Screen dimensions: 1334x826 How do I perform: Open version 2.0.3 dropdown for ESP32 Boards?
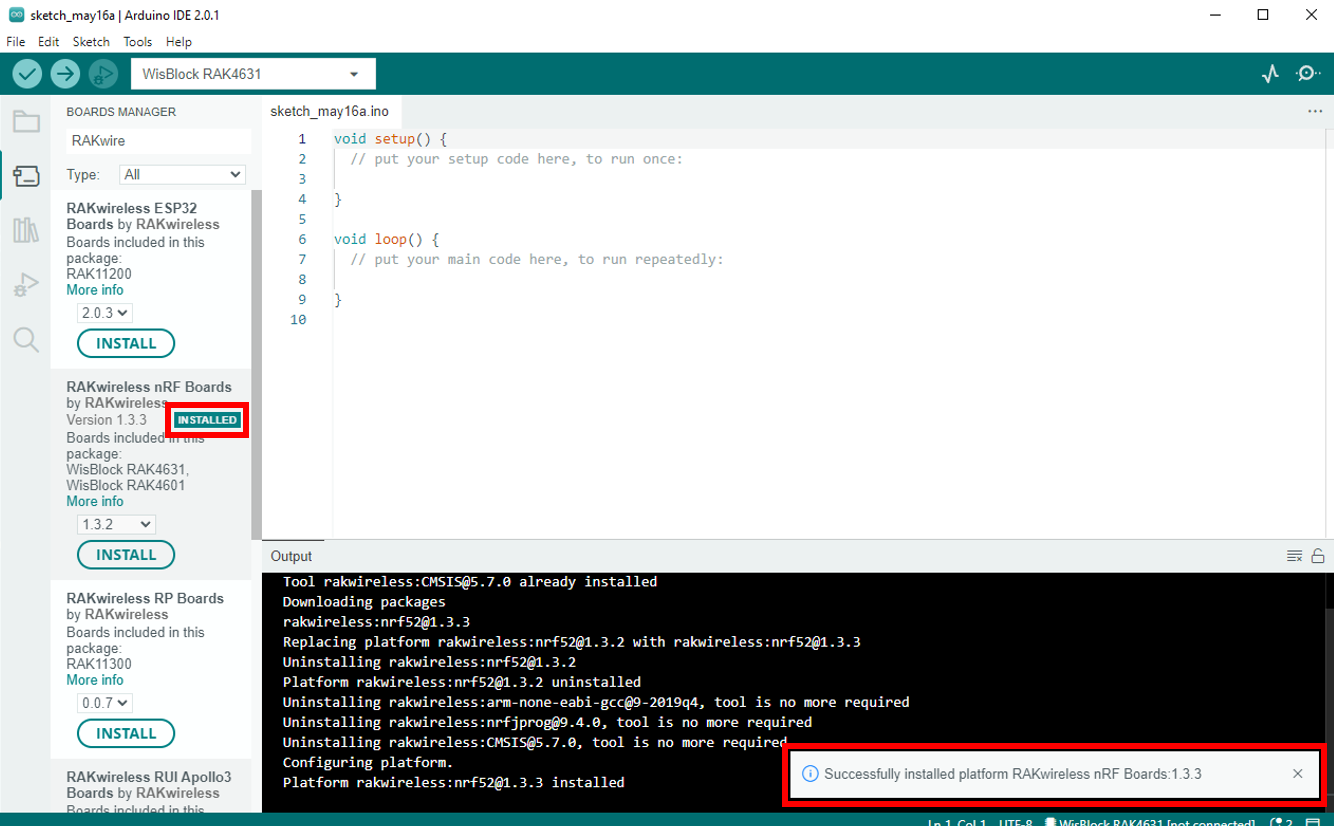[x=105, y=313]
